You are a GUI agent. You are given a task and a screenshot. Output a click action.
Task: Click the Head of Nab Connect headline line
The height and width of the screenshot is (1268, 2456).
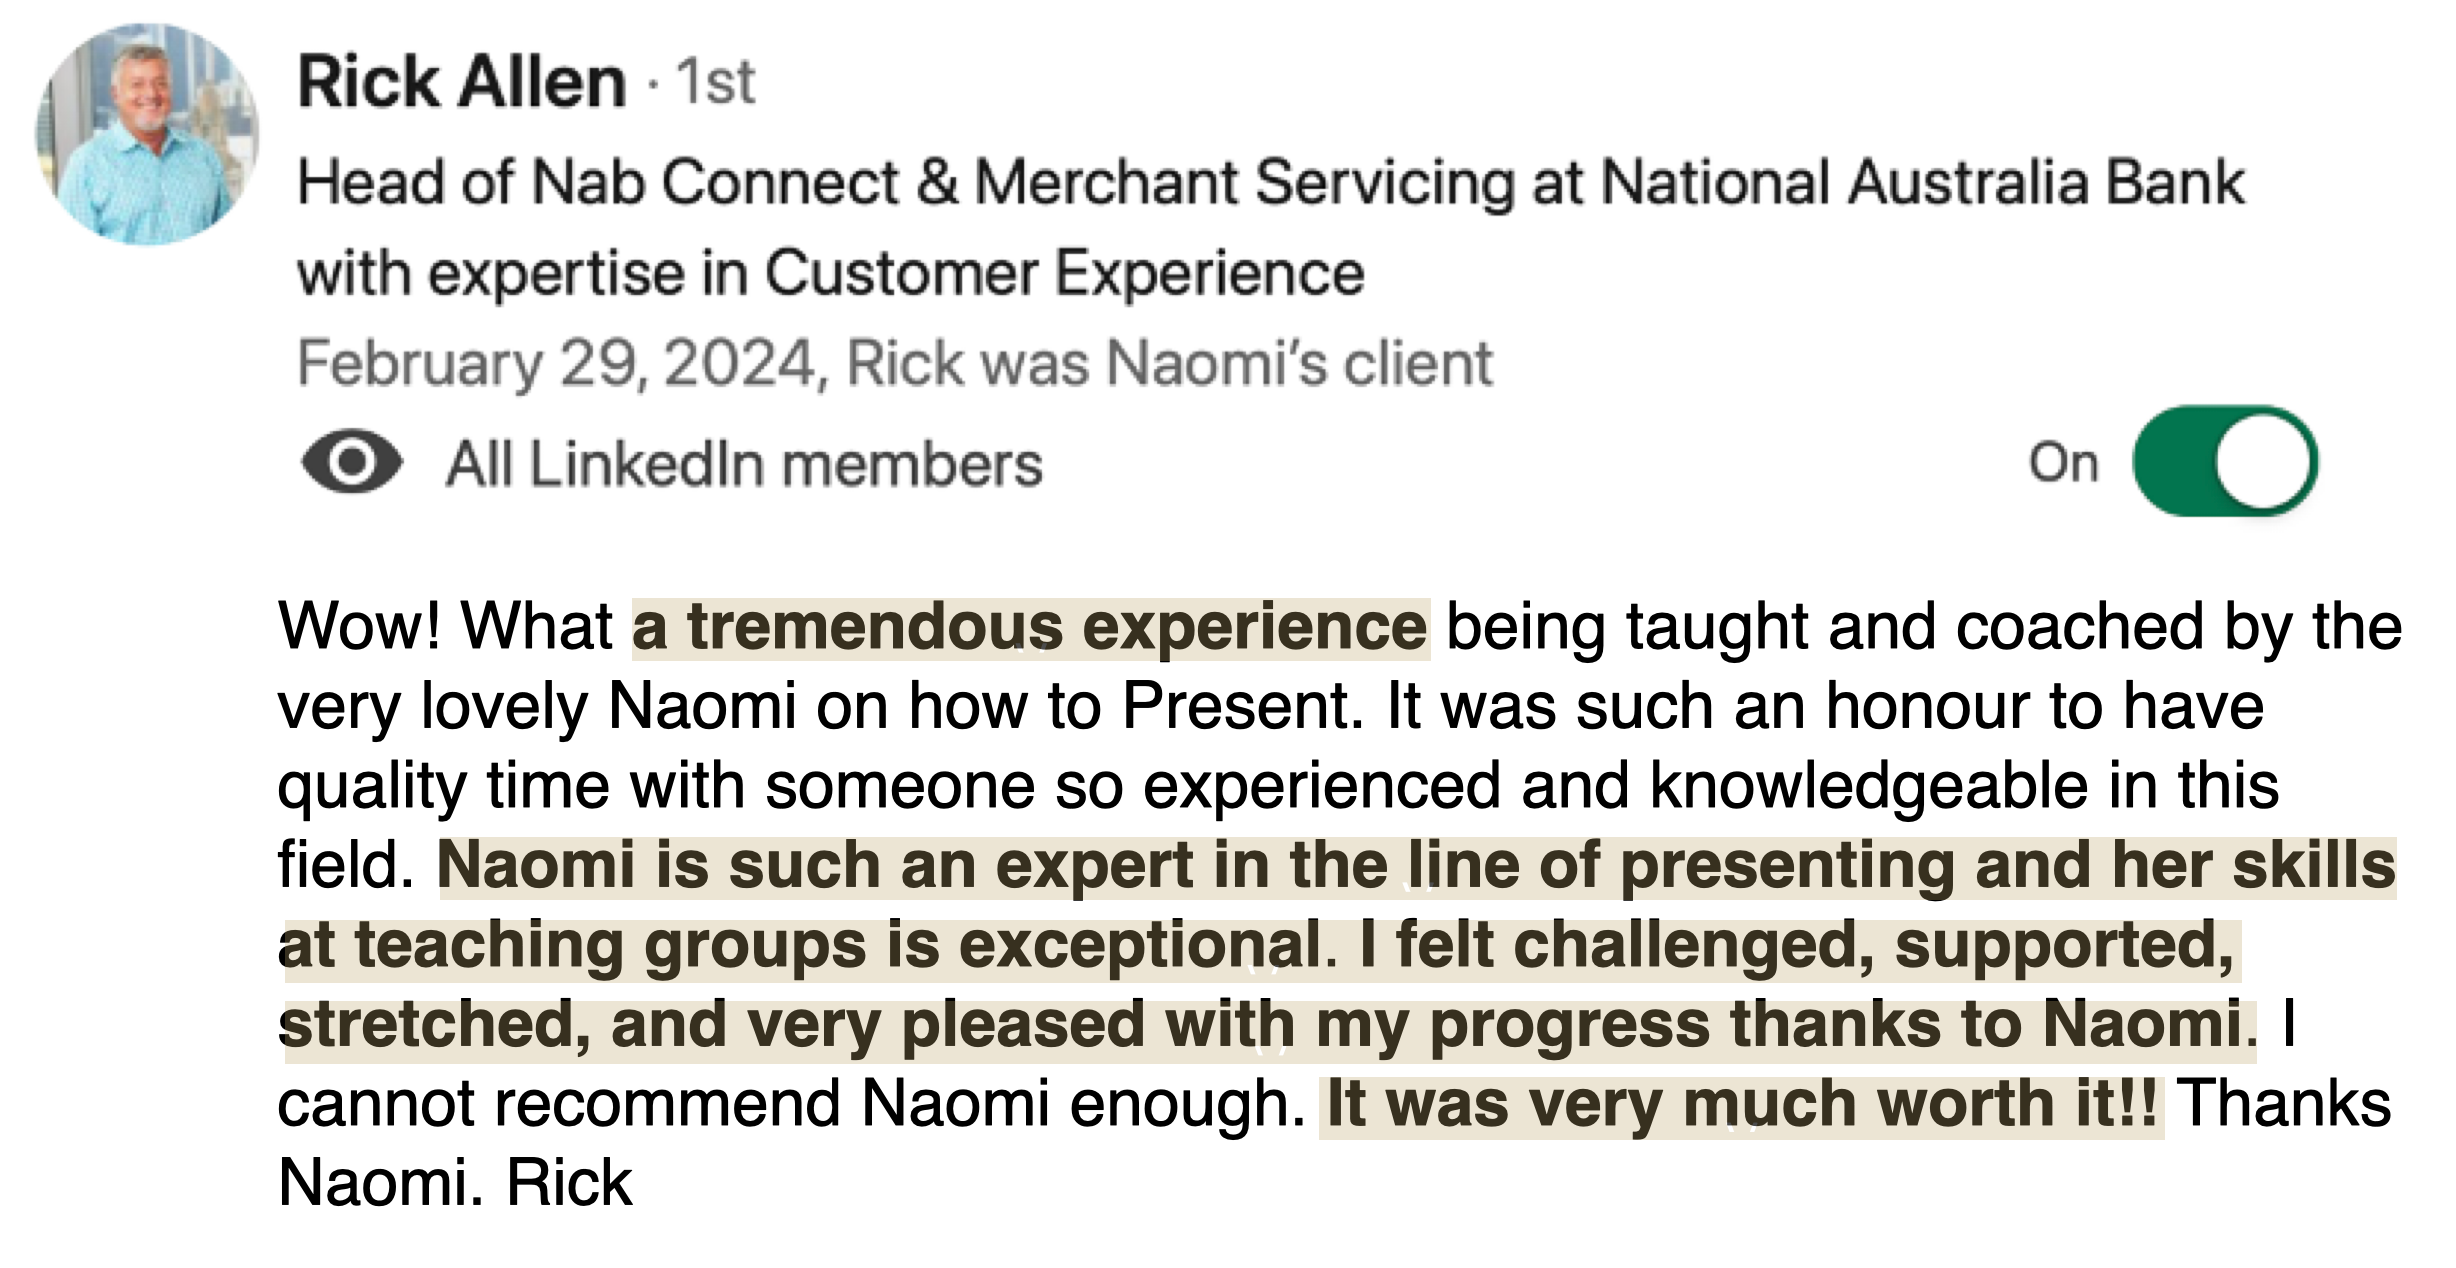(1271, 183)
